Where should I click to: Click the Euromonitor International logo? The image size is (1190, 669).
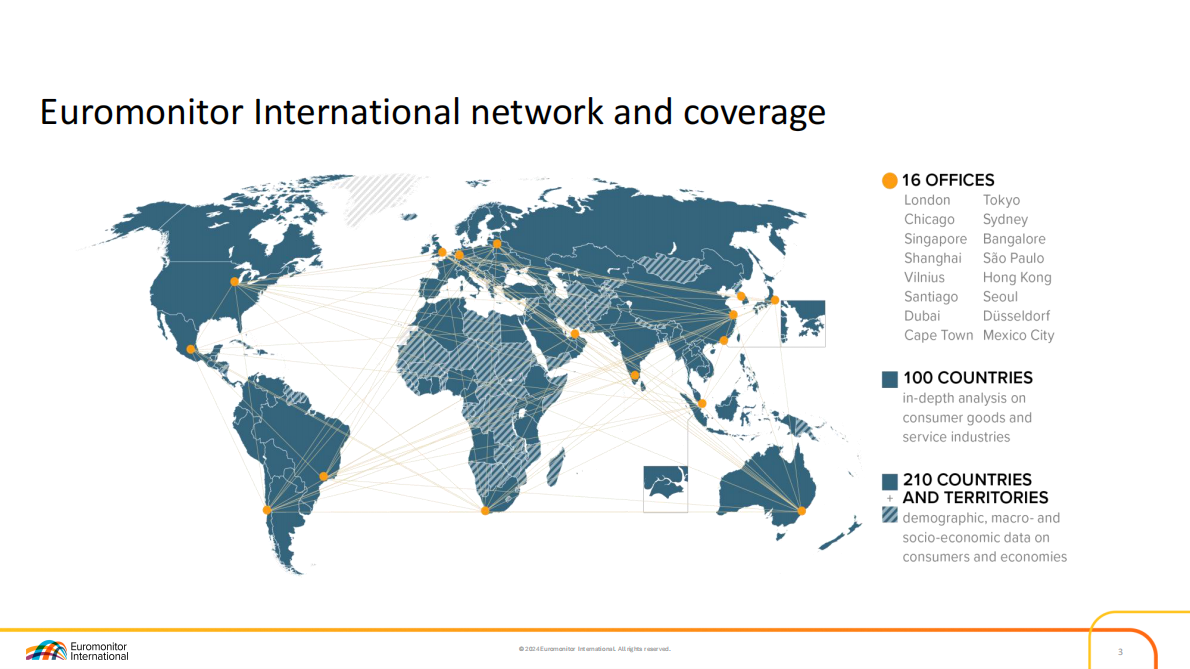77,651
